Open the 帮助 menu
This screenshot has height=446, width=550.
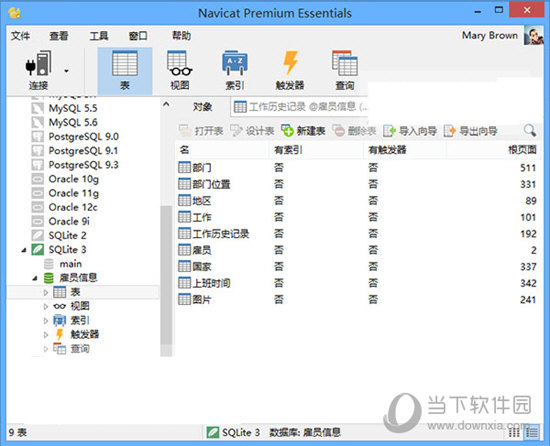(x=181, y=35)
